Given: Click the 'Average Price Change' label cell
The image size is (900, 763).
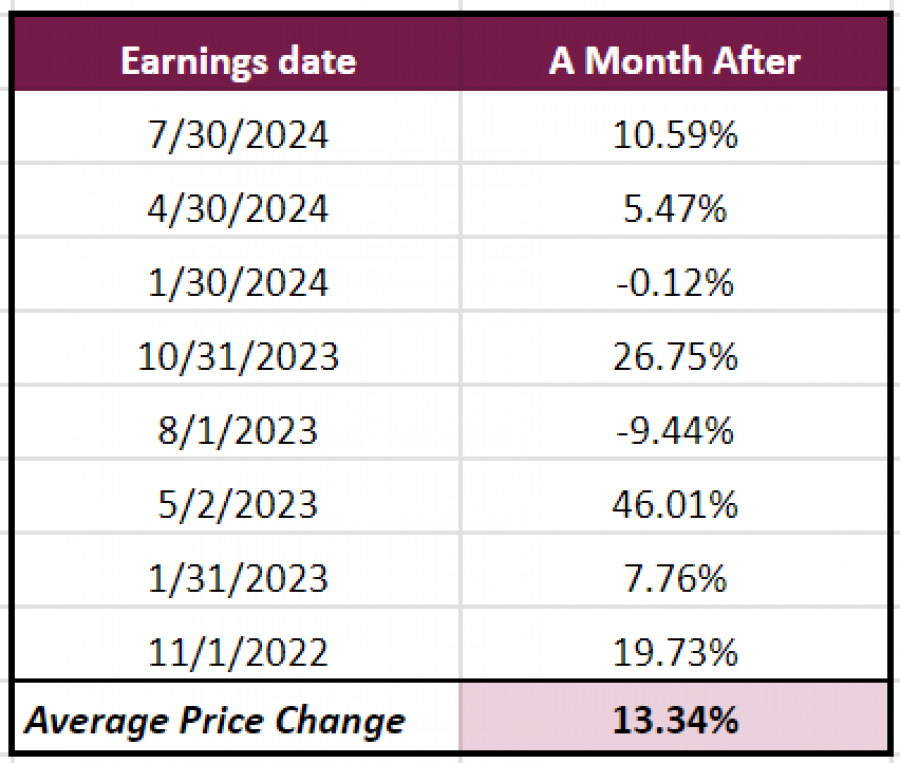Looking at the screenshot, I should [x=216, y=720].
